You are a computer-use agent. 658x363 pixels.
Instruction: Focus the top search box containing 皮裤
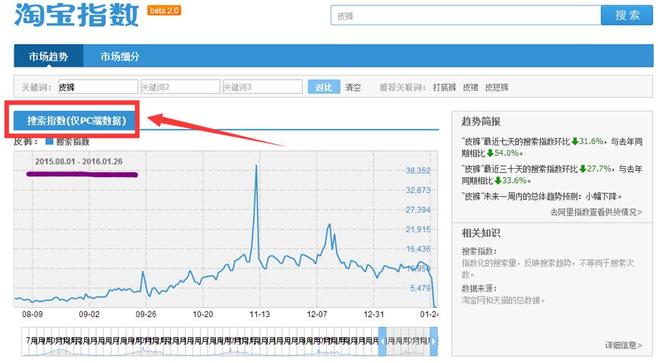[x=466, y=16]
